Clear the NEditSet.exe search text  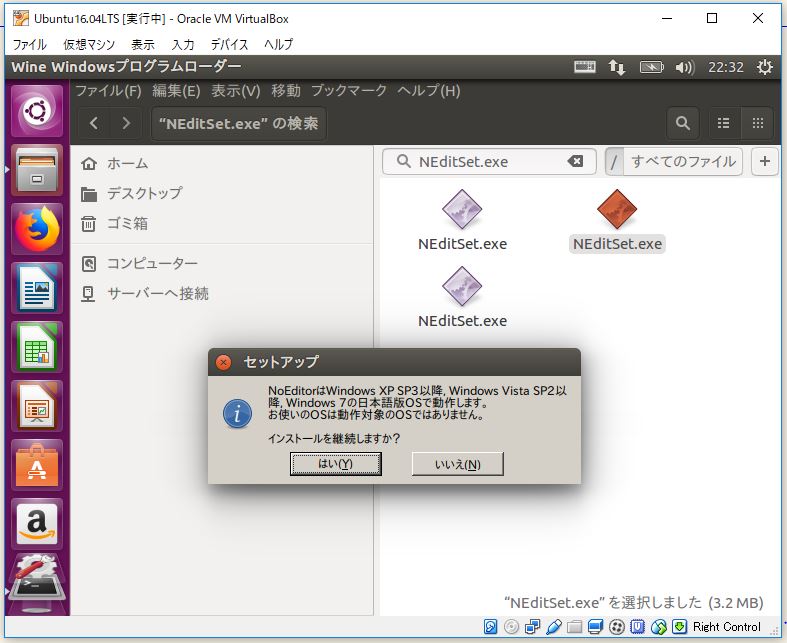(x=575, y=162)
